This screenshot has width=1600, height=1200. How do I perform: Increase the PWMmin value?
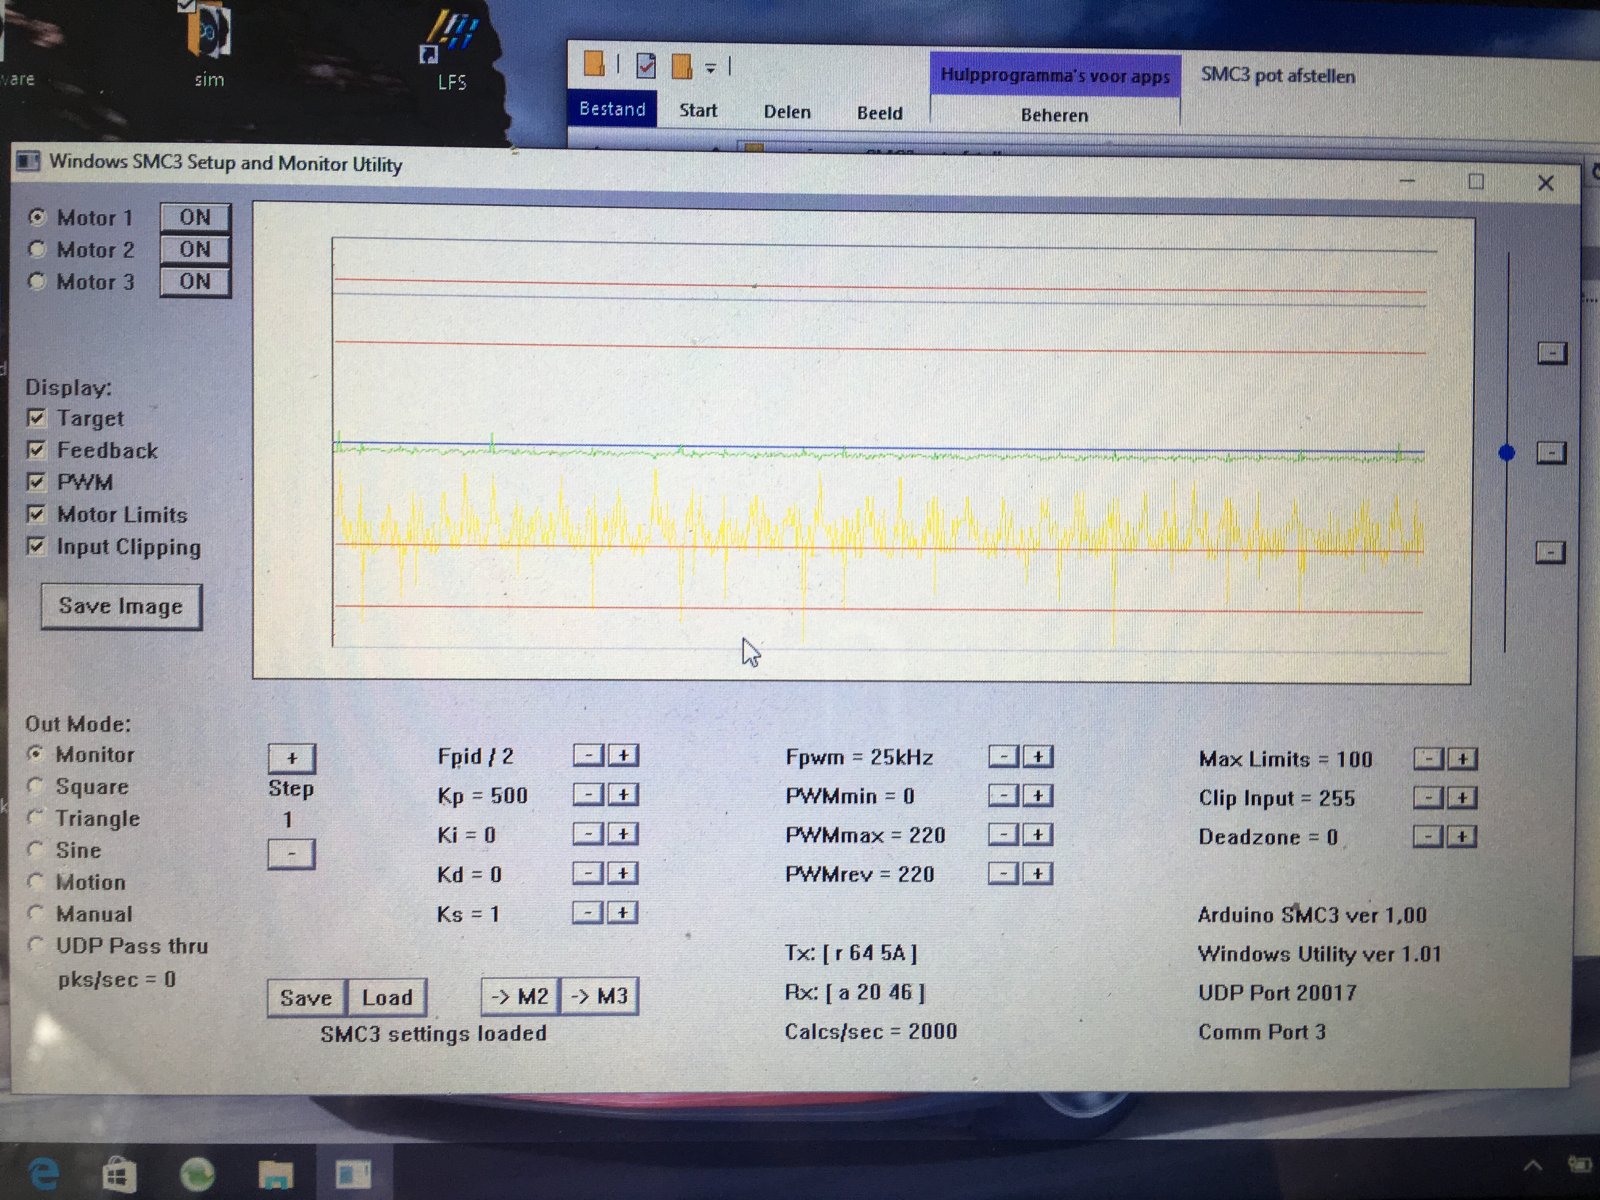[x=1038, y=795]
